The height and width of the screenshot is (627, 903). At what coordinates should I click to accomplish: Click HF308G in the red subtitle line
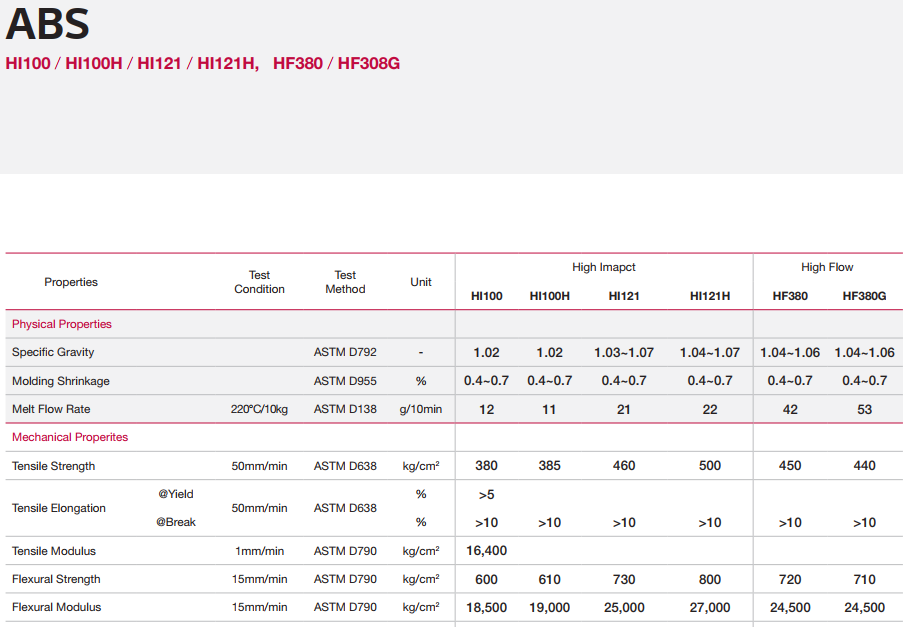tap(369, 63)
